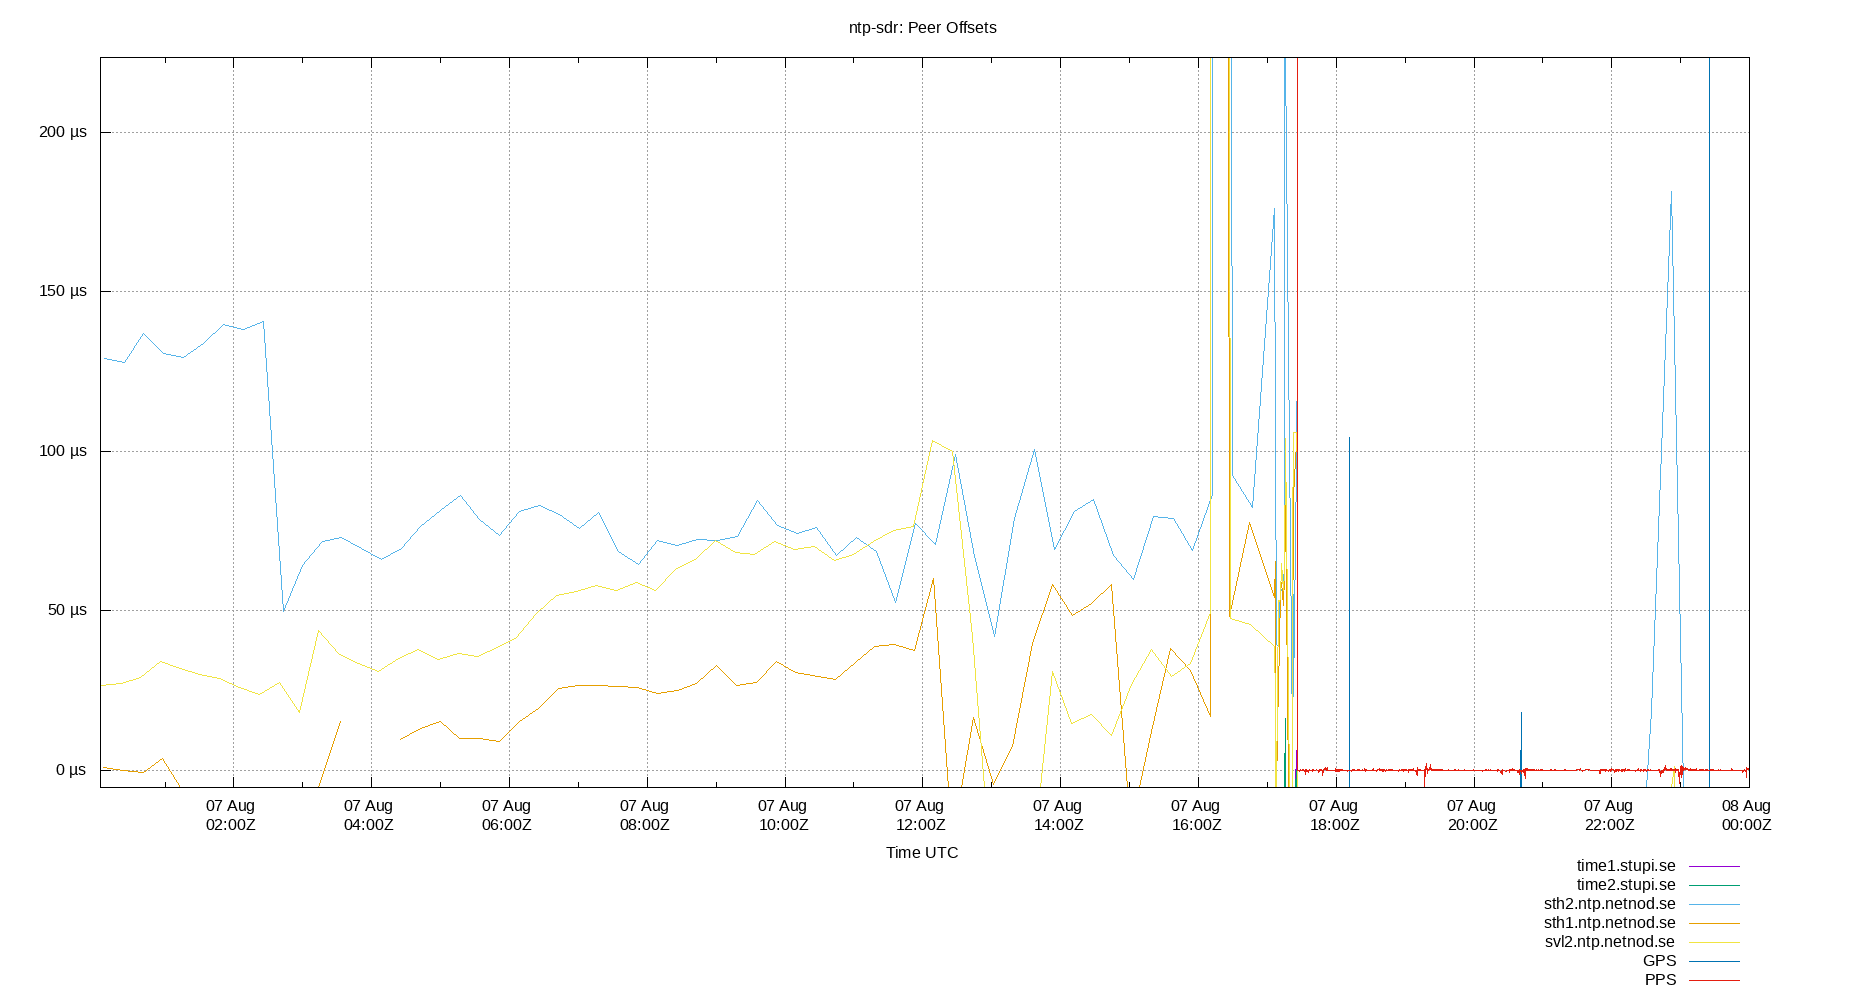
Task: Click the orange line sample for sth1.ntp.netnod.se
Action: (x=1714, y=923)
